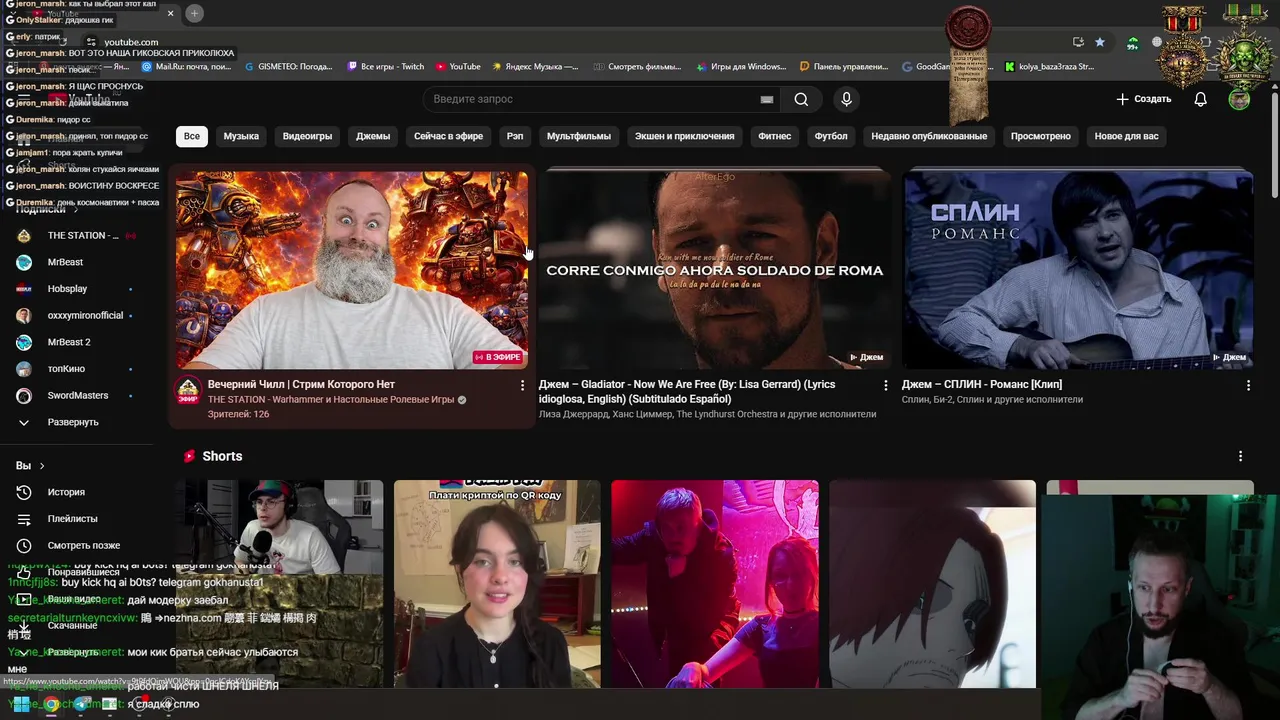Open options menu for Вечерний Чилл video
The width and height of the screenshot is (1280, 720).
tap(522, 385)
